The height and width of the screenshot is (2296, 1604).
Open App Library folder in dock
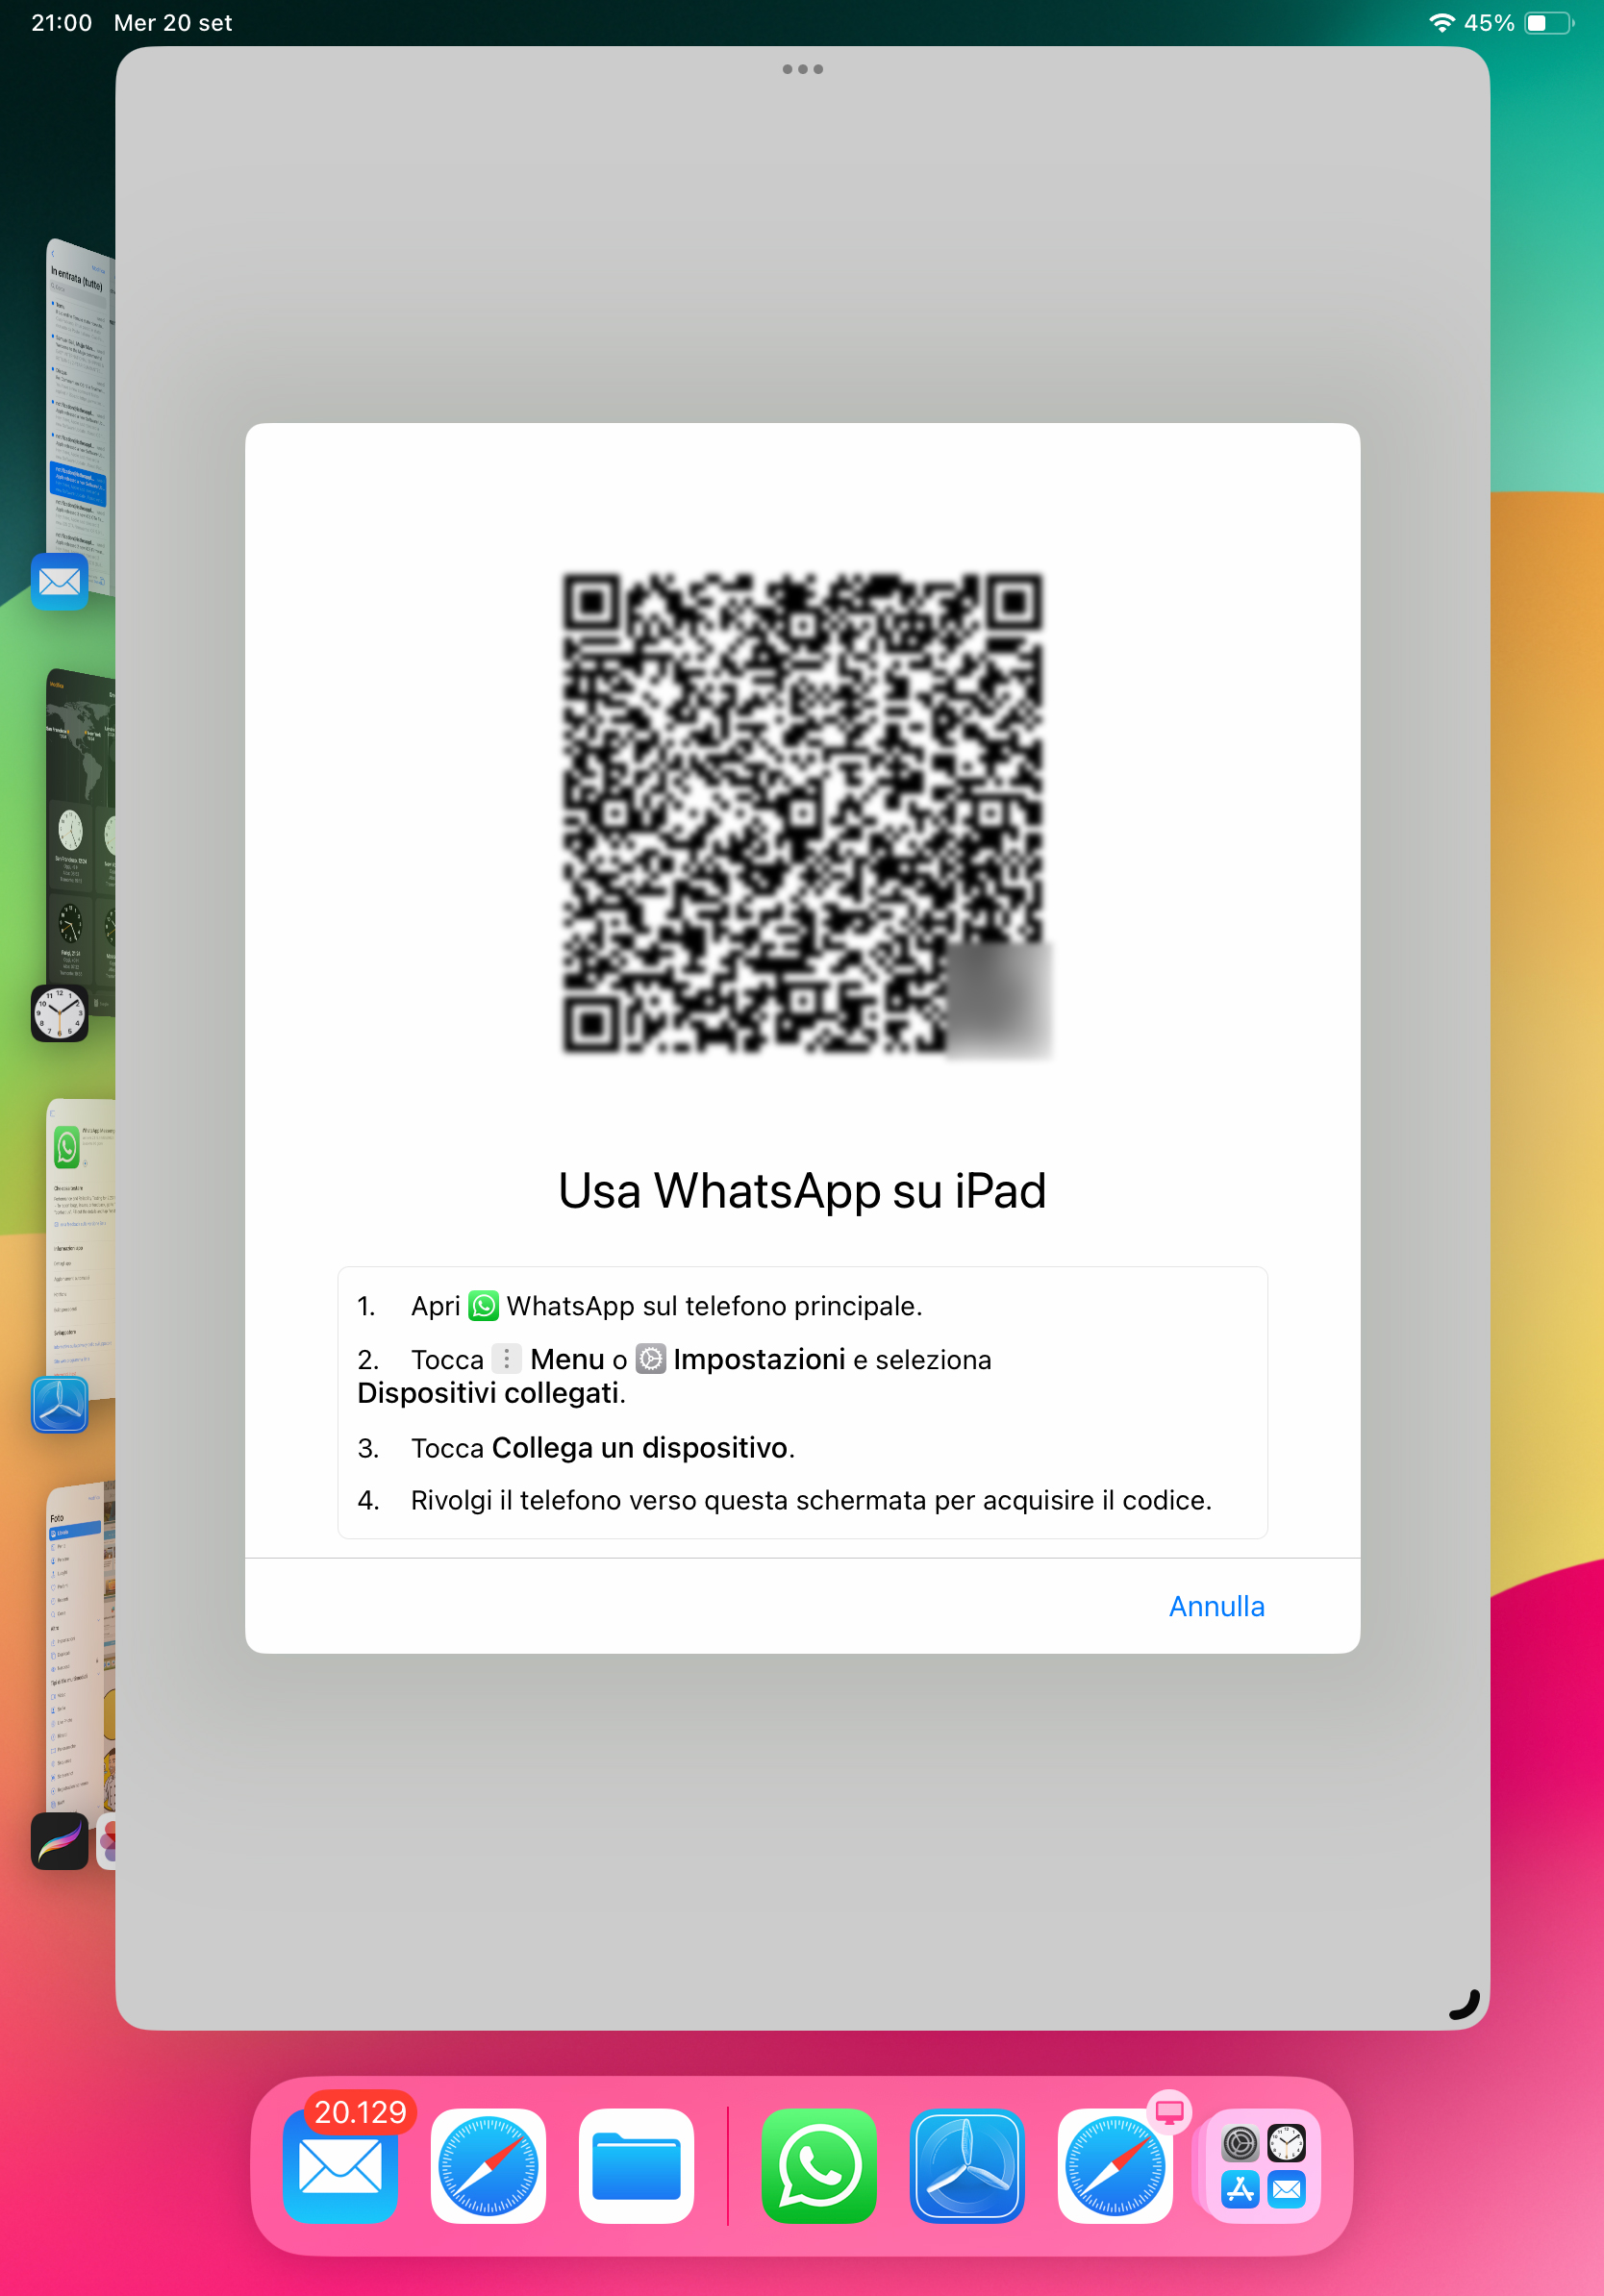[x=1263, y=2166]
